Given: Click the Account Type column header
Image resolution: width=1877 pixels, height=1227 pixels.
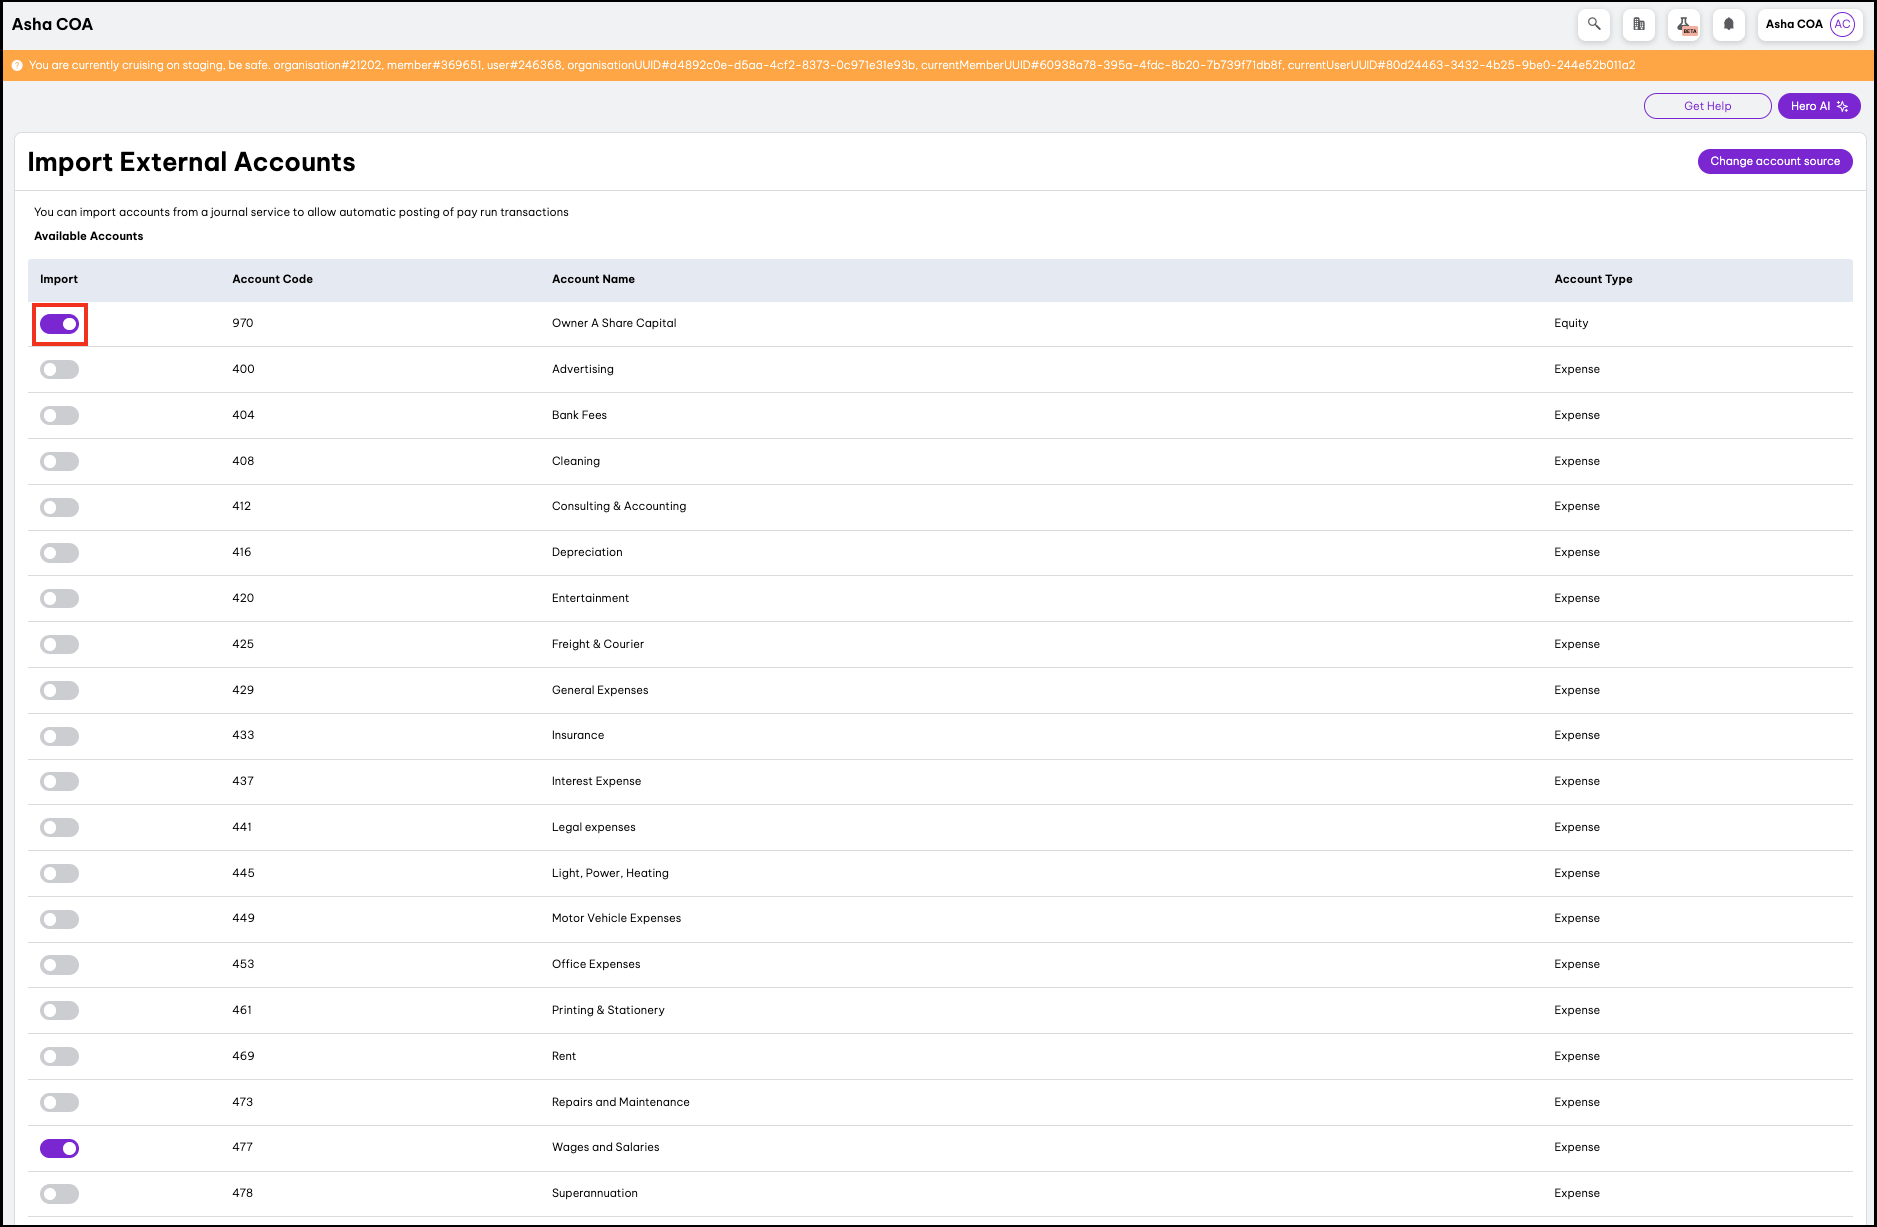Looking at the screenshot, I should 1592,279.
